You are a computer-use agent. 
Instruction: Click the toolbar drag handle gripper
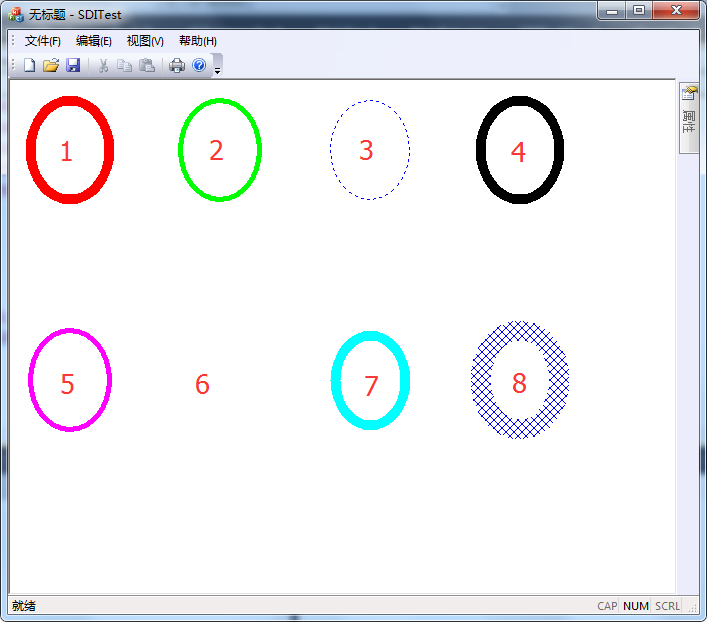(x=13, y=65)
